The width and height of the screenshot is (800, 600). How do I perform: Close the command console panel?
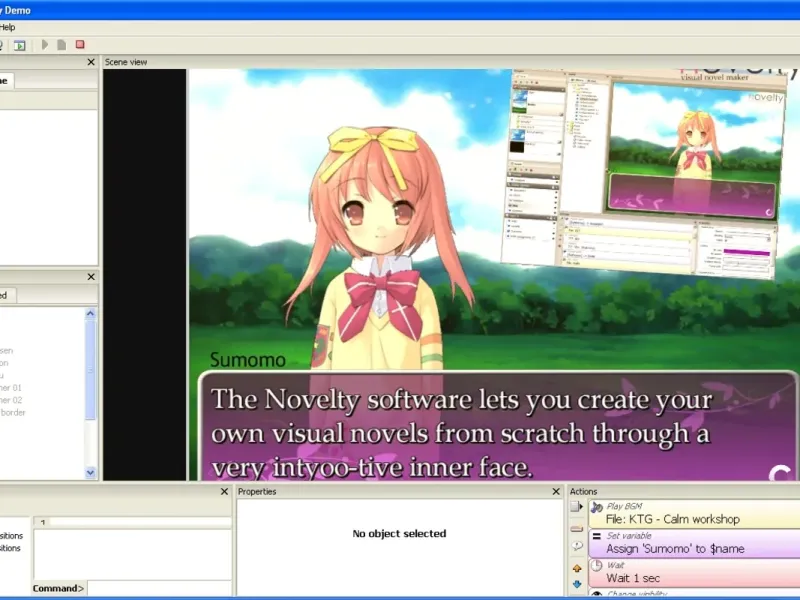tap(224, 491)
